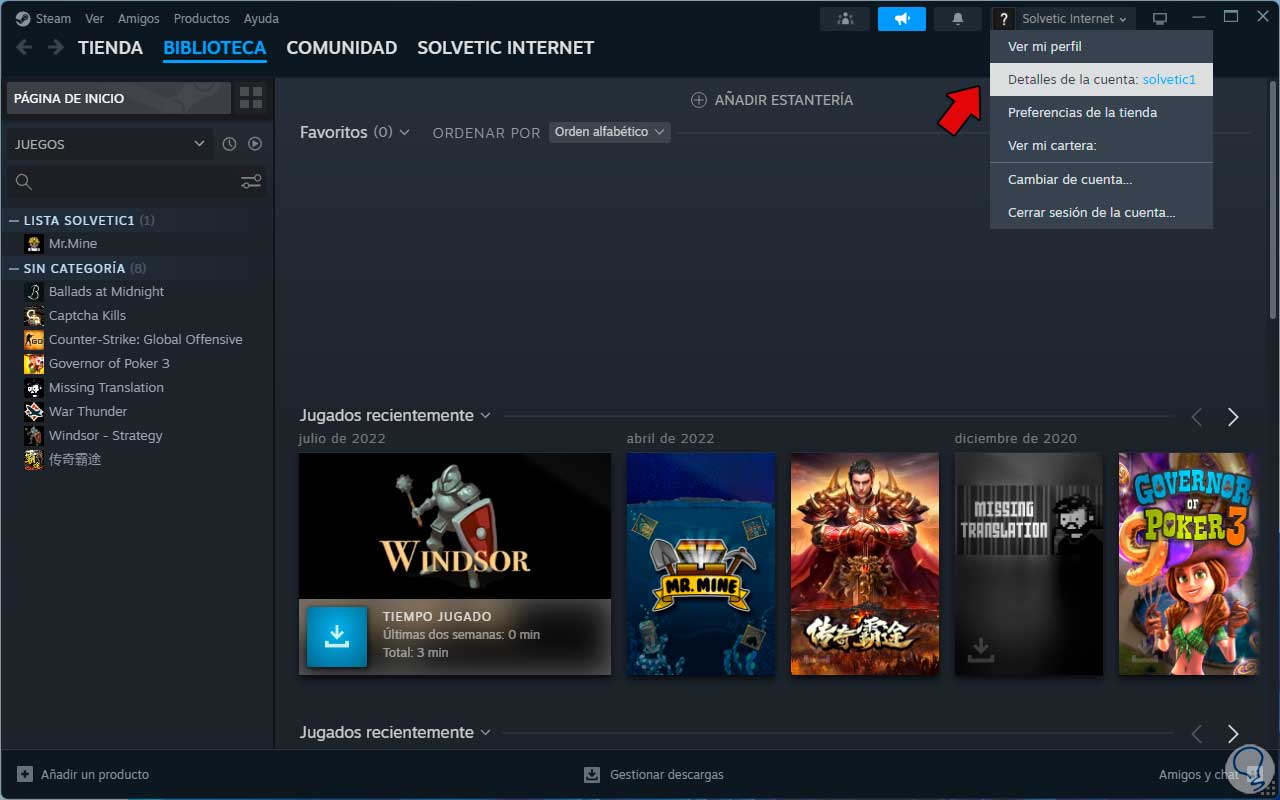
Task: Click the search magnifier icon in the sidebar
Action: [x=24, y=181]
